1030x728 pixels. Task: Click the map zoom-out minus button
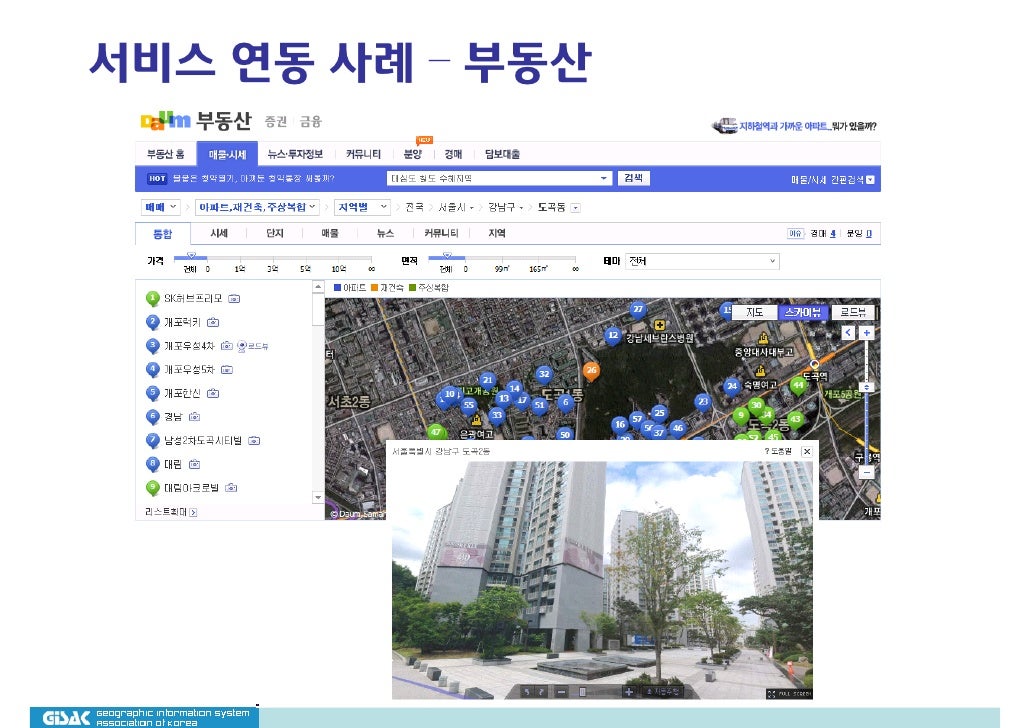867,473
